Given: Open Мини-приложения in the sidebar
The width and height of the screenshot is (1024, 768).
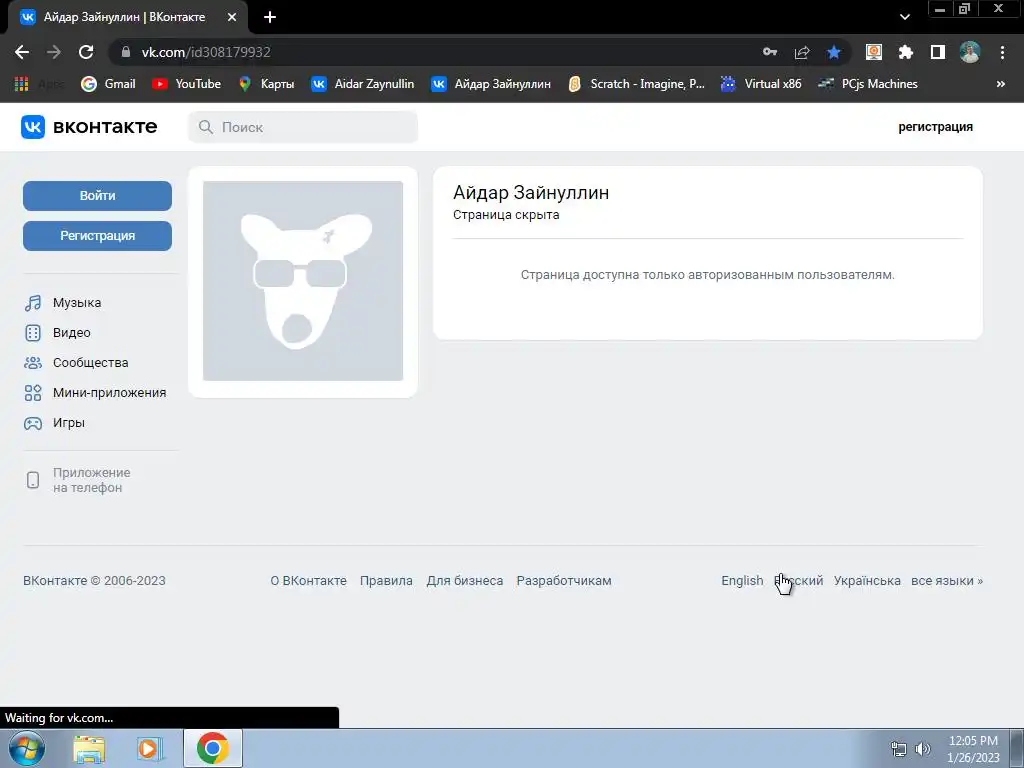Looking at the screenshot, I should point(95,392).
